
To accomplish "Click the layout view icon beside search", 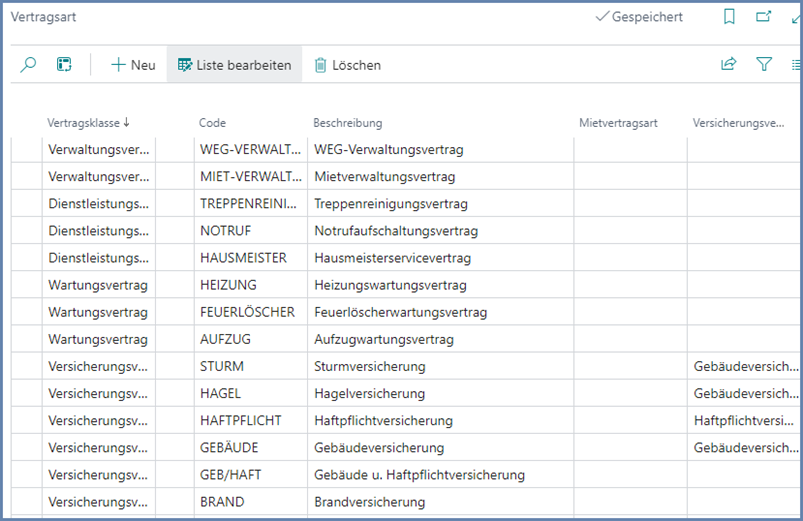I will [x=64, y=65].
